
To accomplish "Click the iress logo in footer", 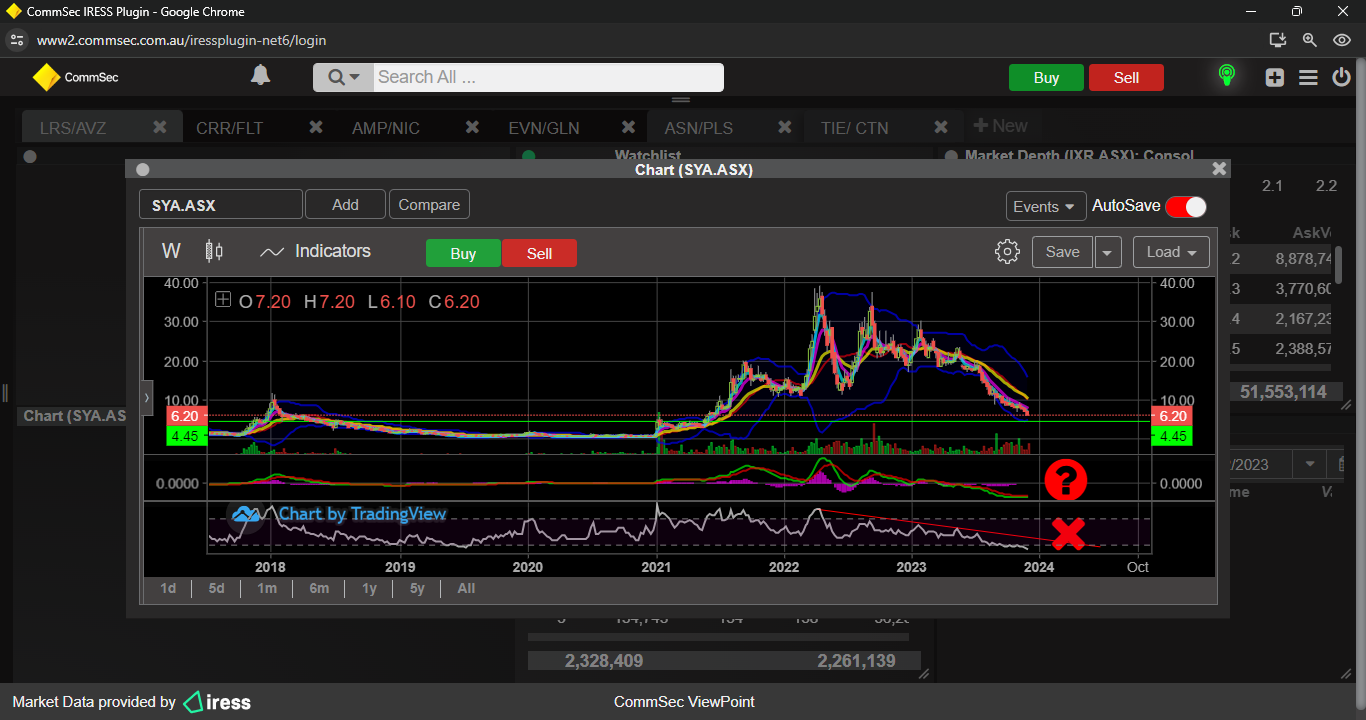I will (217, 702).
